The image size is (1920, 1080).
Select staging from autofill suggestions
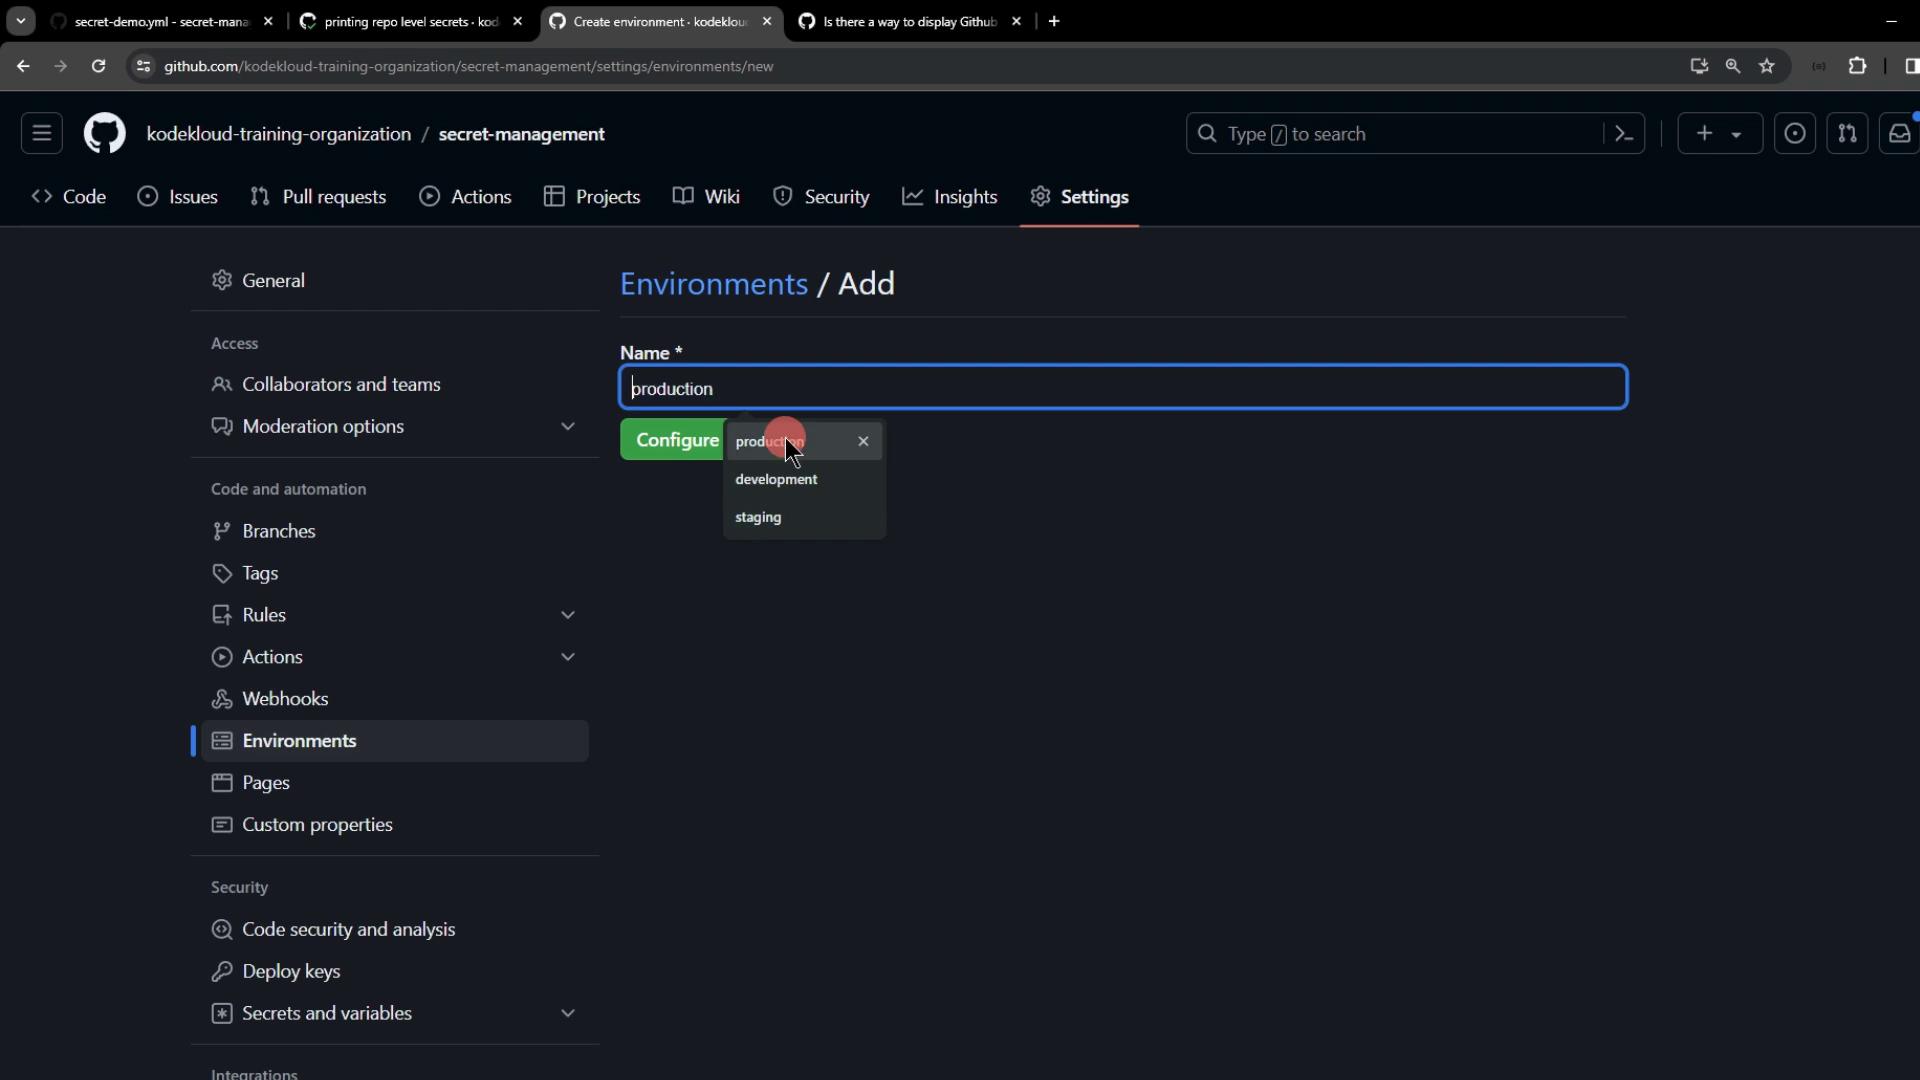tap(758, 517)
